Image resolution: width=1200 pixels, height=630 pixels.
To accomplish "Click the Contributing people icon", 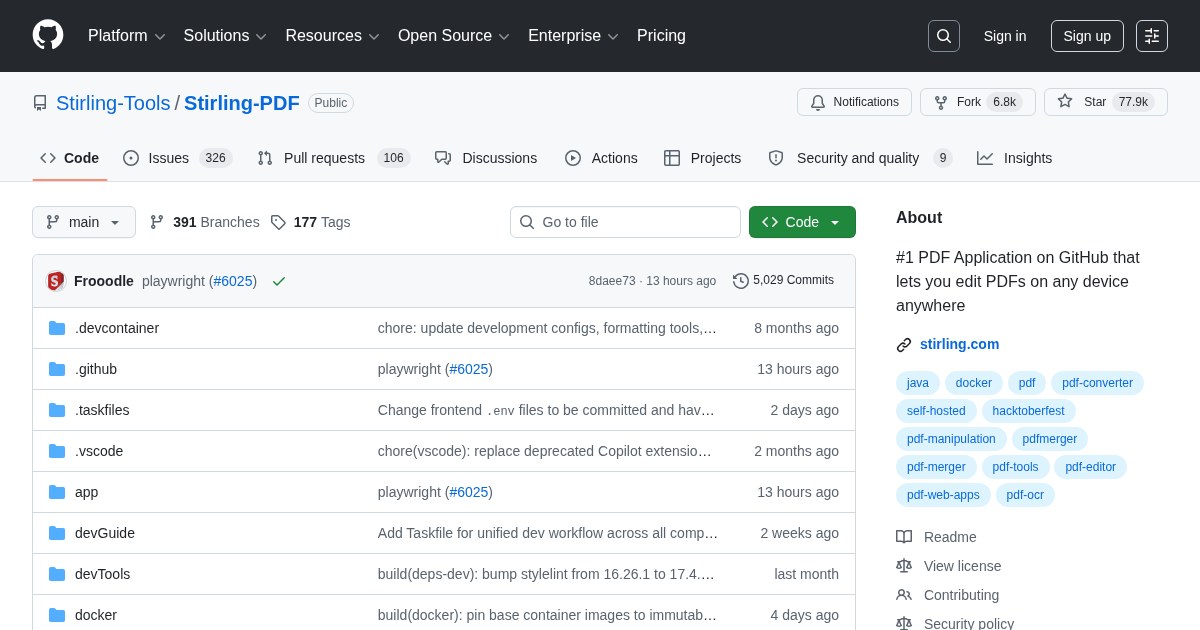I will click(904, 595).
